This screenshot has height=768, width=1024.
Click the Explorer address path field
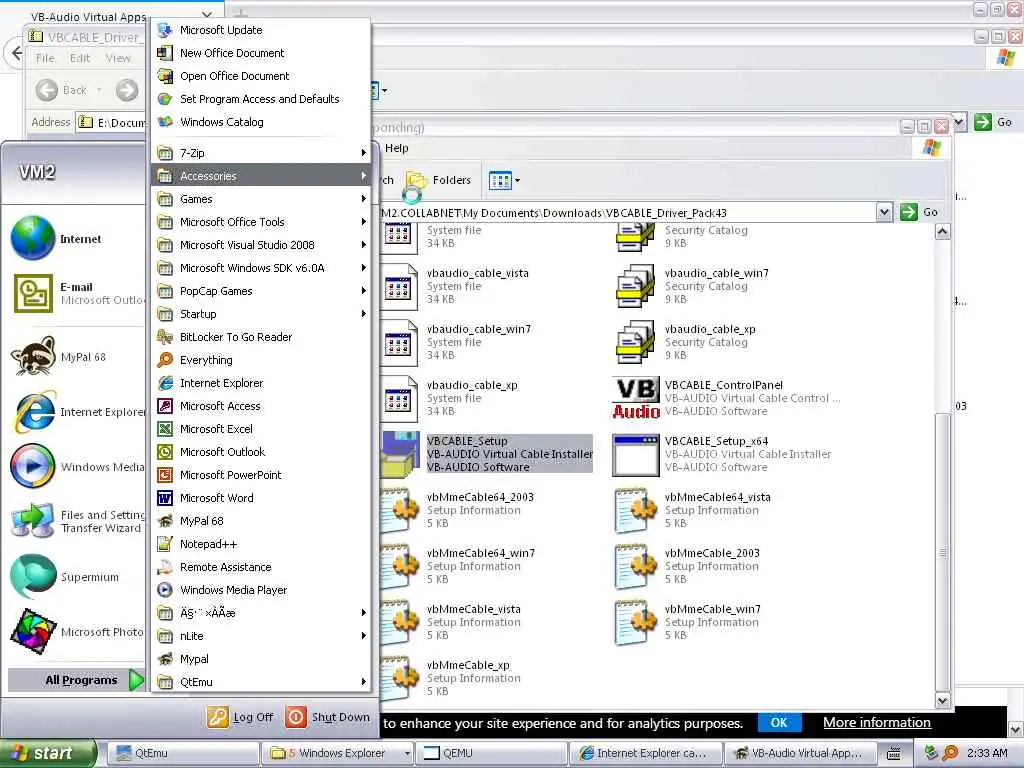627,213
